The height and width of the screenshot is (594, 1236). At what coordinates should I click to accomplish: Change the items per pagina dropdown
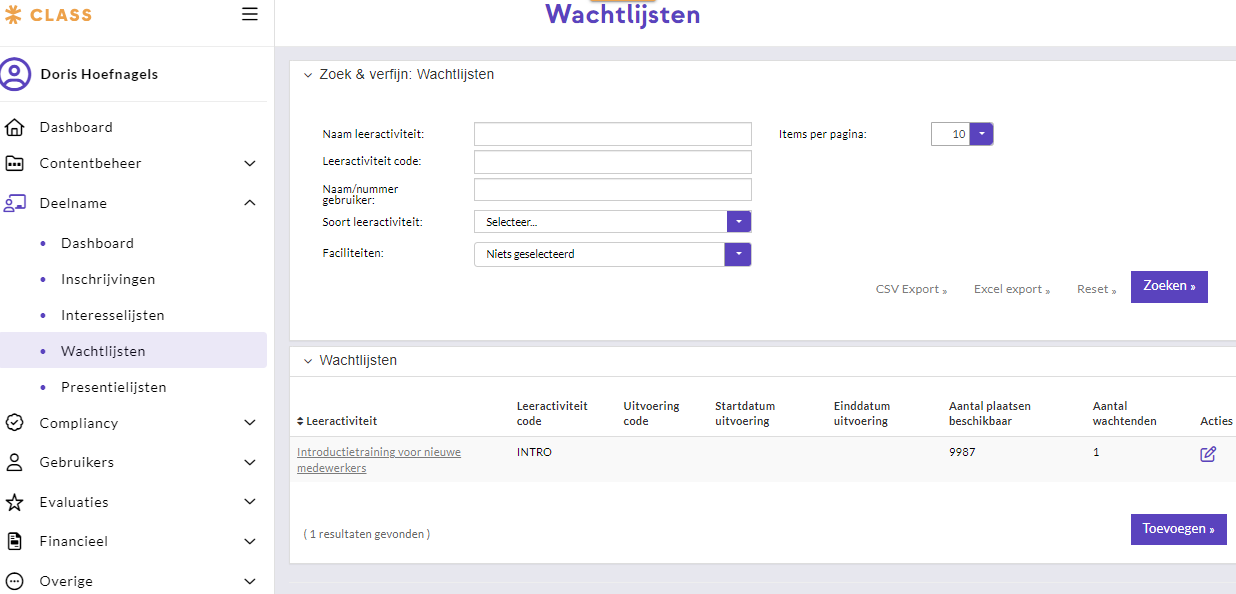coord(981,134)
